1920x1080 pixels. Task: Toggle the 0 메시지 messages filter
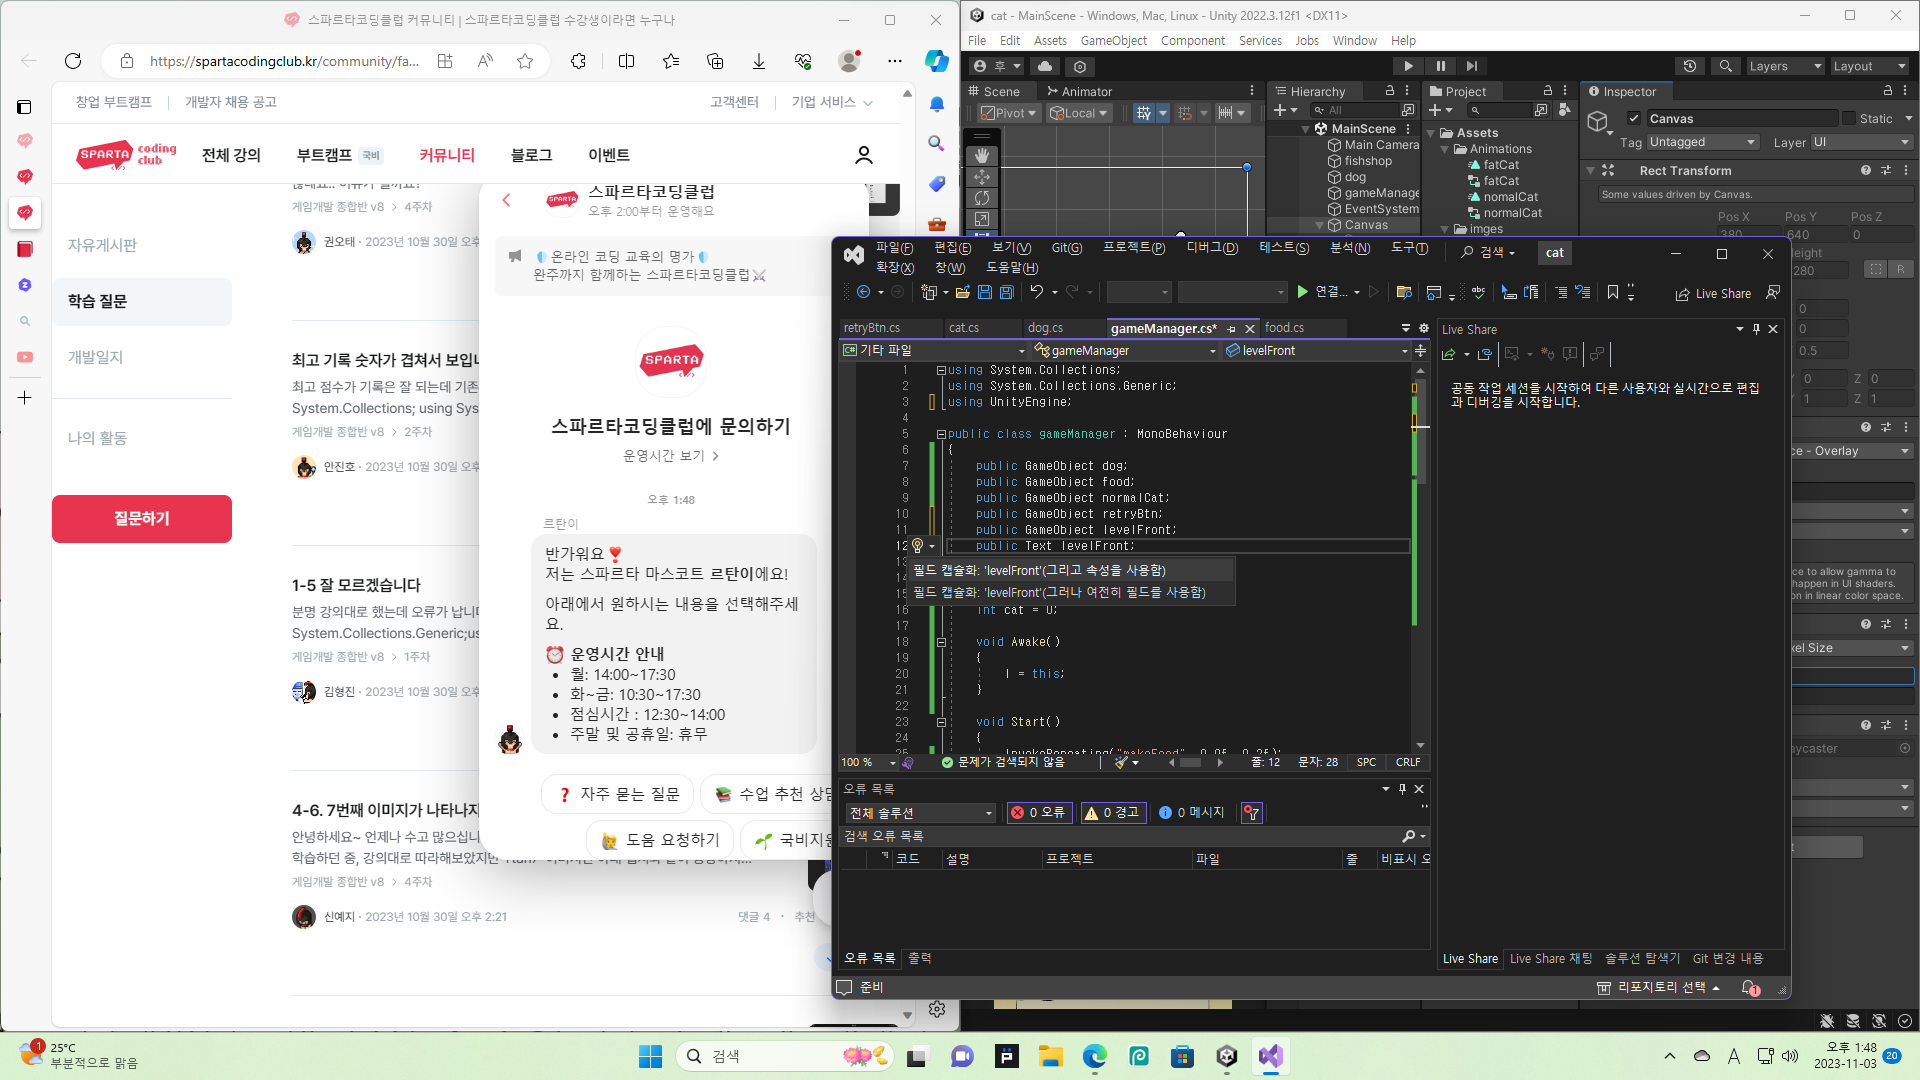pyautogui.click(x=1191, y=813)
